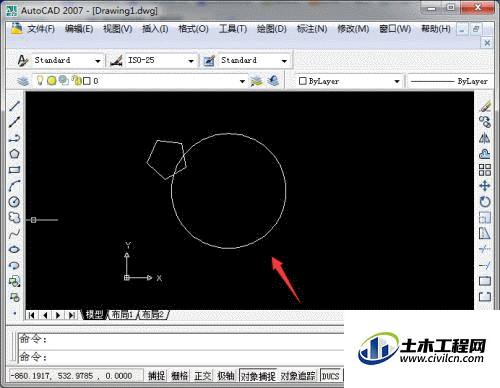Click layer 0 color swatch square

point(87,81)
